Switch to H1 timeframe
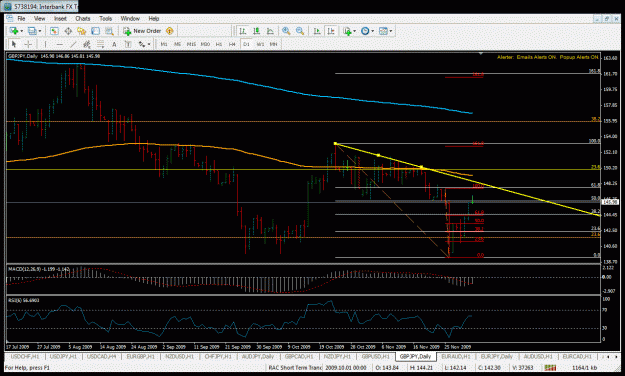Viewport: 625px width, 376px height. pyautogui.click(x=219, y=44)
